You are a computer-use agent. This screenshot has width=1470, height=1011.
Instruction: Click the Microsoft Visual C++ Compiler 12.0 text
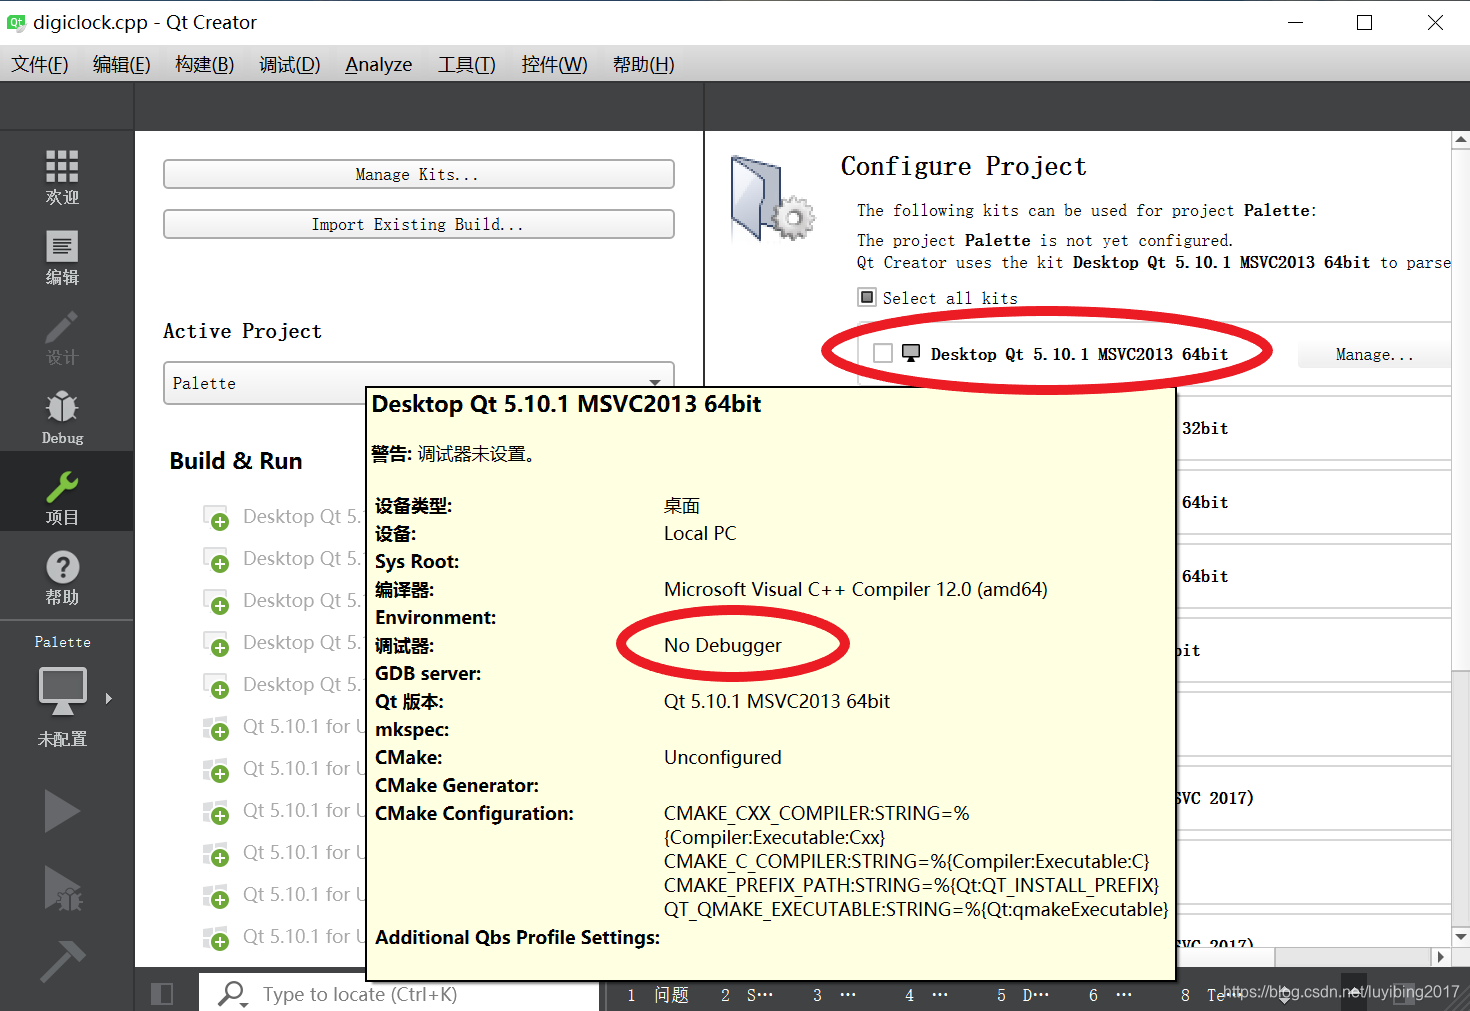[x=856, y=589]
